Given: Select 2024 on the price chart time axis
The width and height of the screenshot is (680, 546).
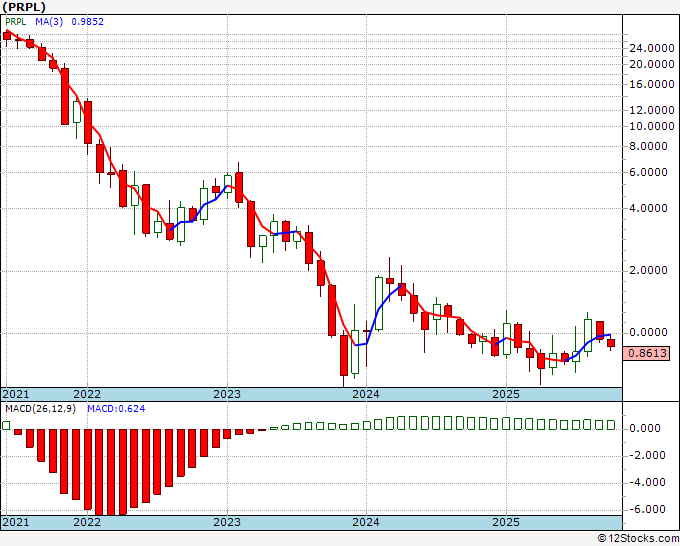Looking at the screenshot, I should [366, 394].
